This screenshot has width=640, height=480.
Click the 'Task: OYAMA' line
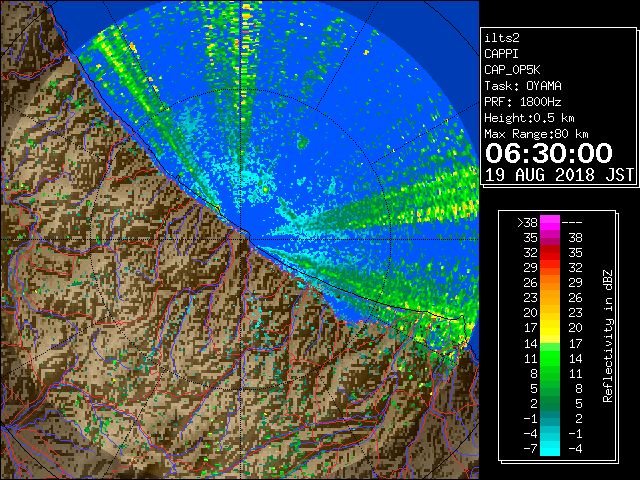point(523,86)
